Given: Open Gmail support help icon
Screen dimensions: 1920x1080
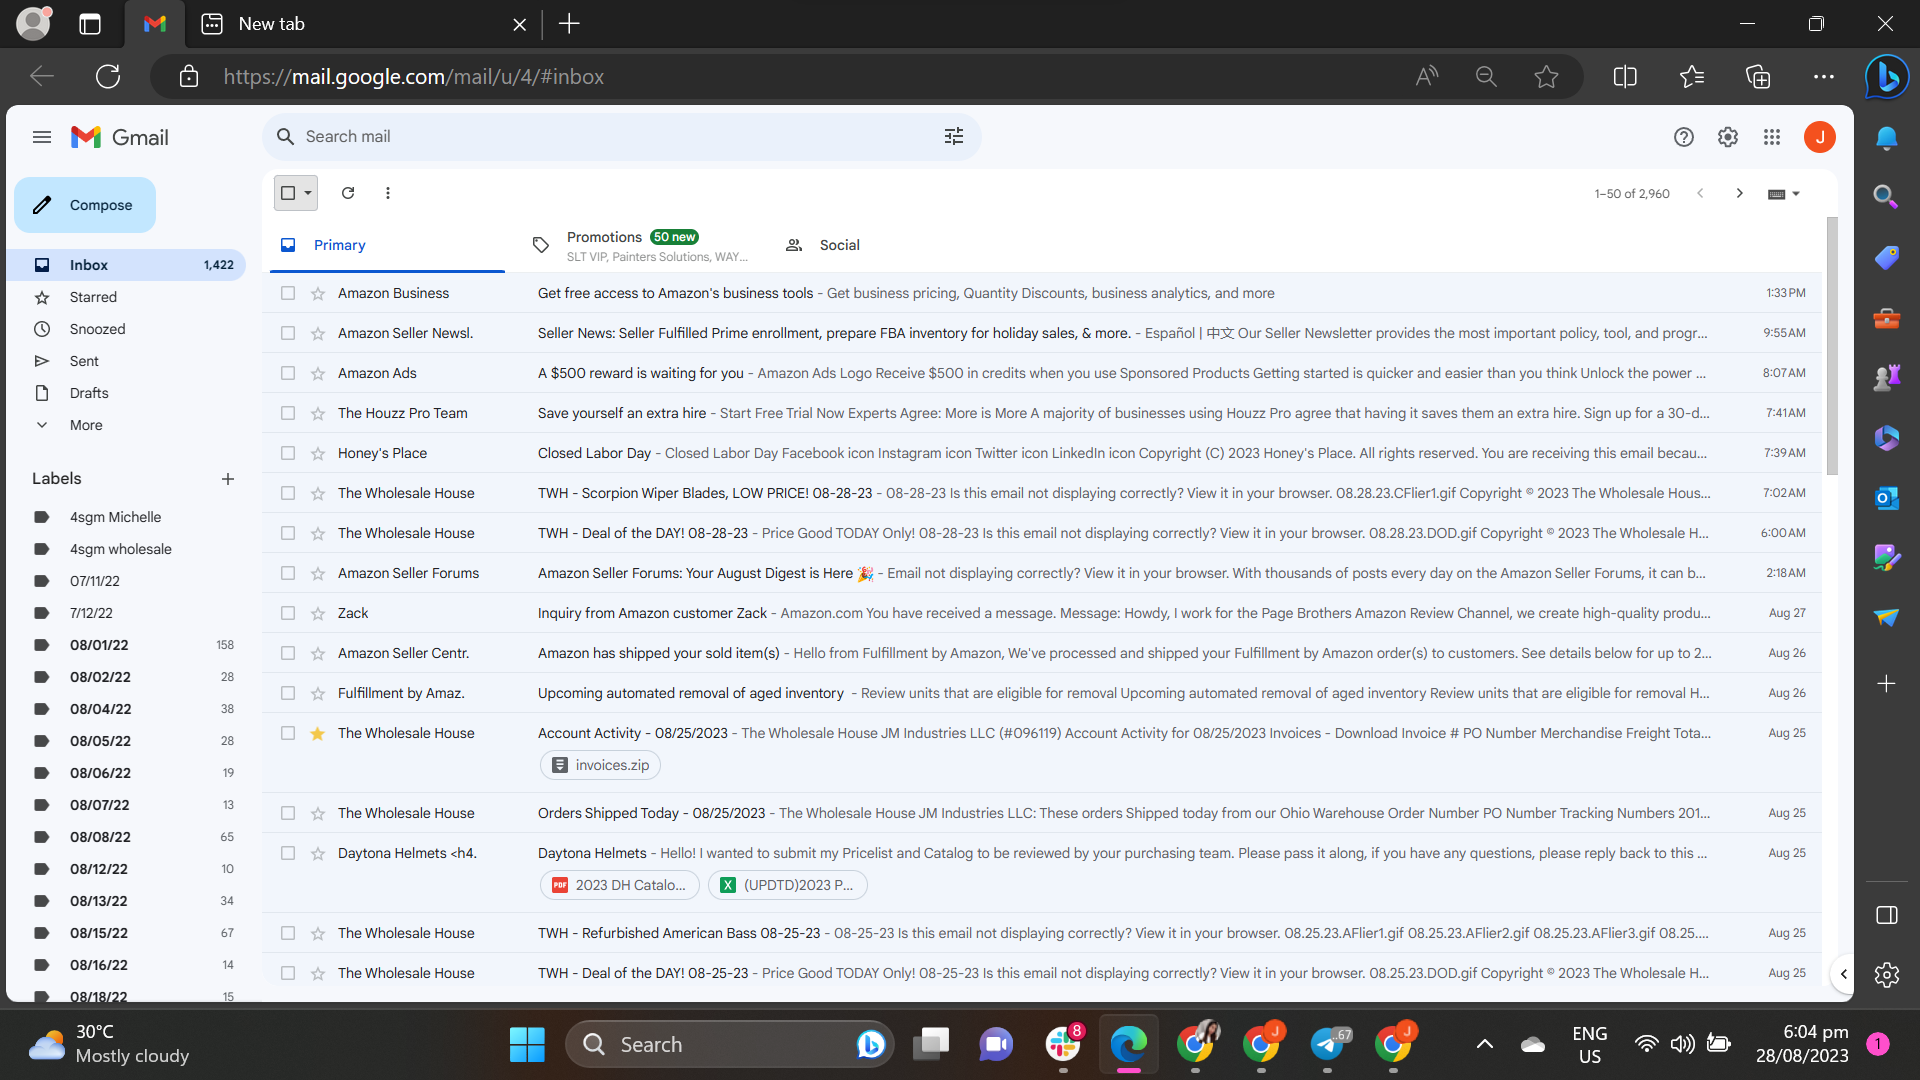Looking at the screenshot, I should [x=1684, y=137].
